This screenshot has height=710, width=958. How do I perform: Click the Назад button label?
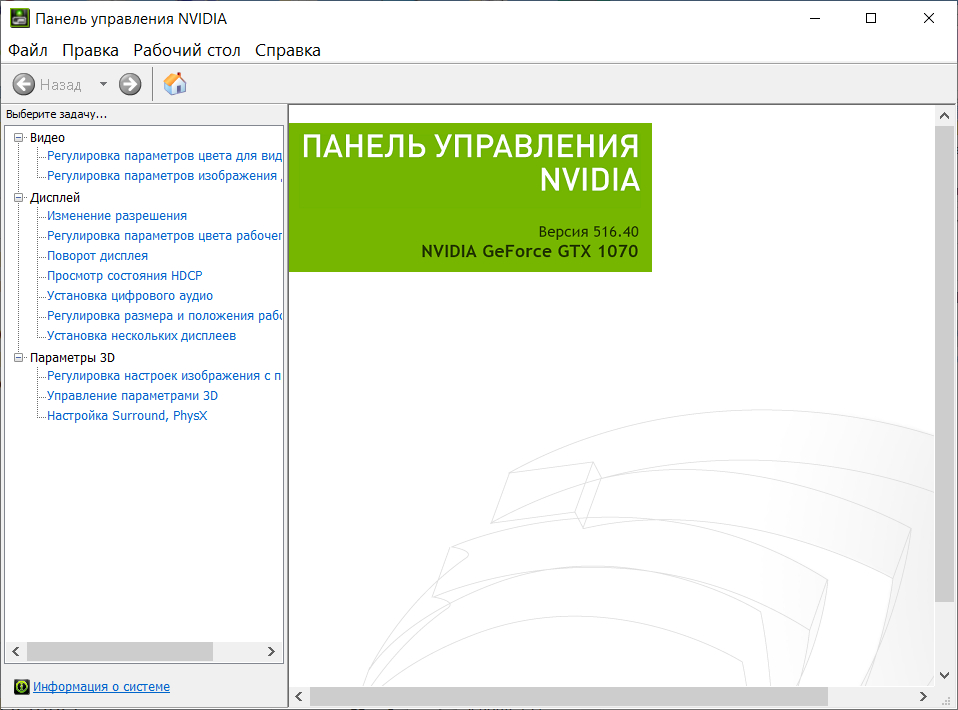point(60,84)
